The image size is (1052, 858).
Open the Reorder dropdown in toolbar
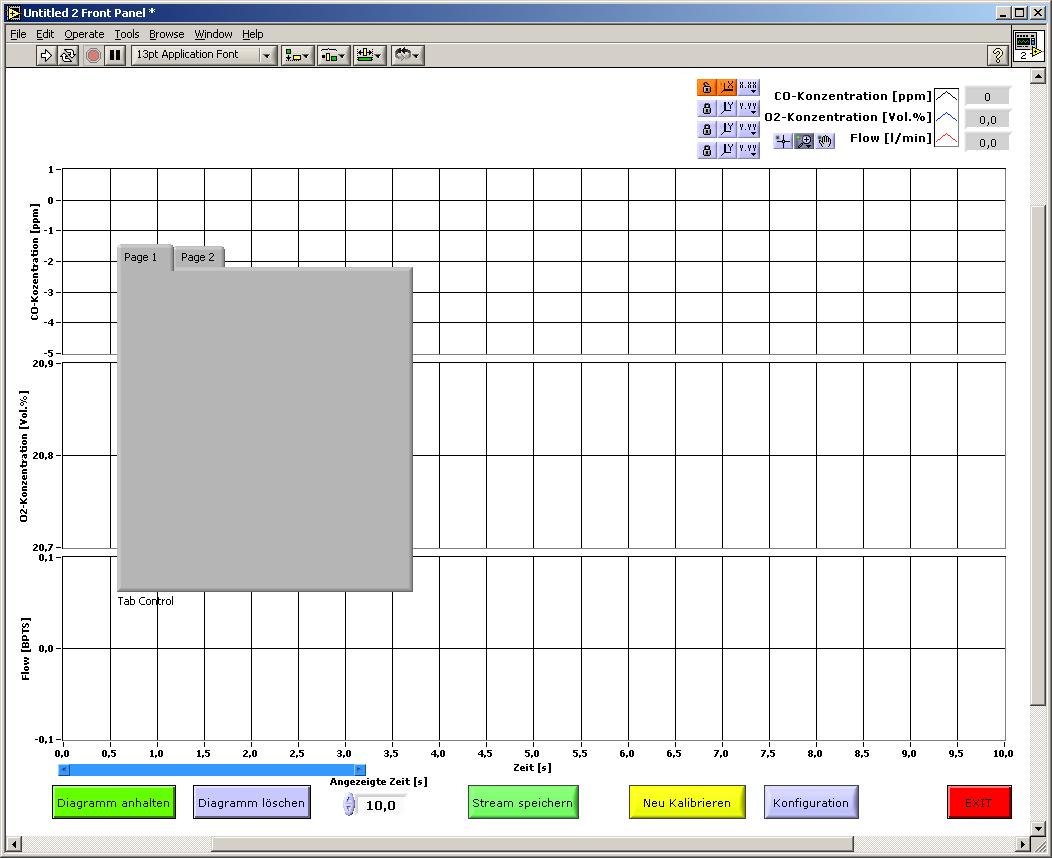point(407,55)
